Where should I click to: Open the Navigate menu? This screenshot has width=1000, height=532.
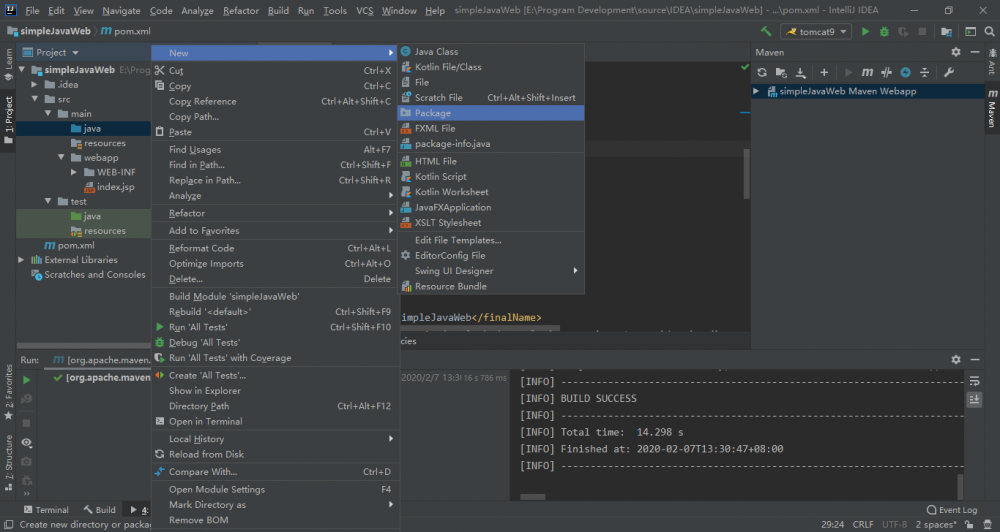pos(121,11)
